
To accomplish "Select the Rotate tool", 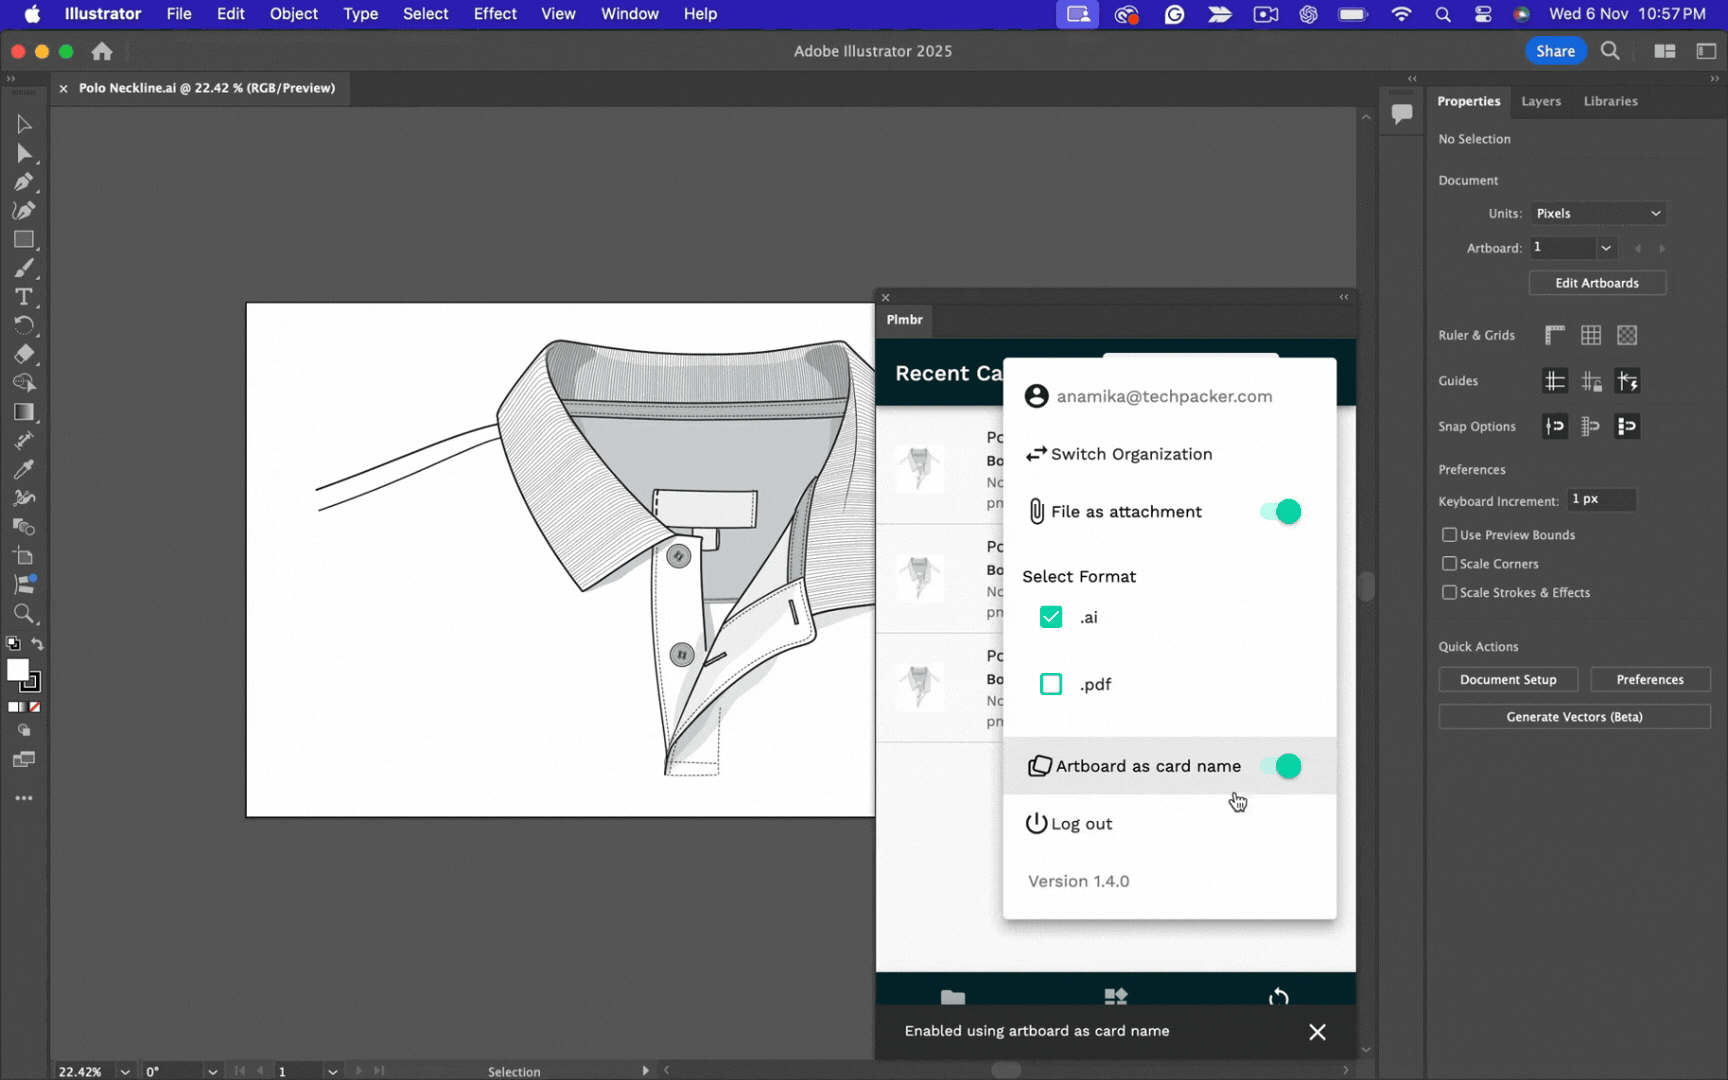I will (24, 325).
